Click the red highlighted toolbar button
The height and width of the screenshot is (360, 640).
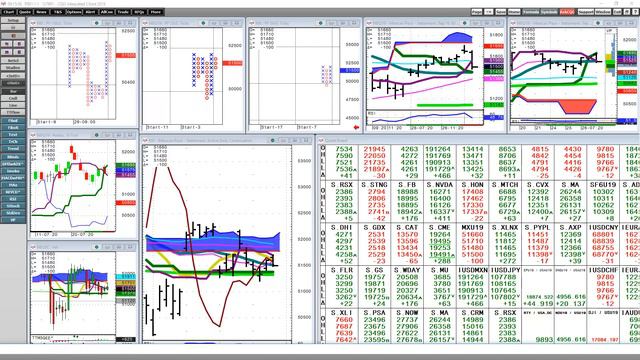tap(567, 12)
